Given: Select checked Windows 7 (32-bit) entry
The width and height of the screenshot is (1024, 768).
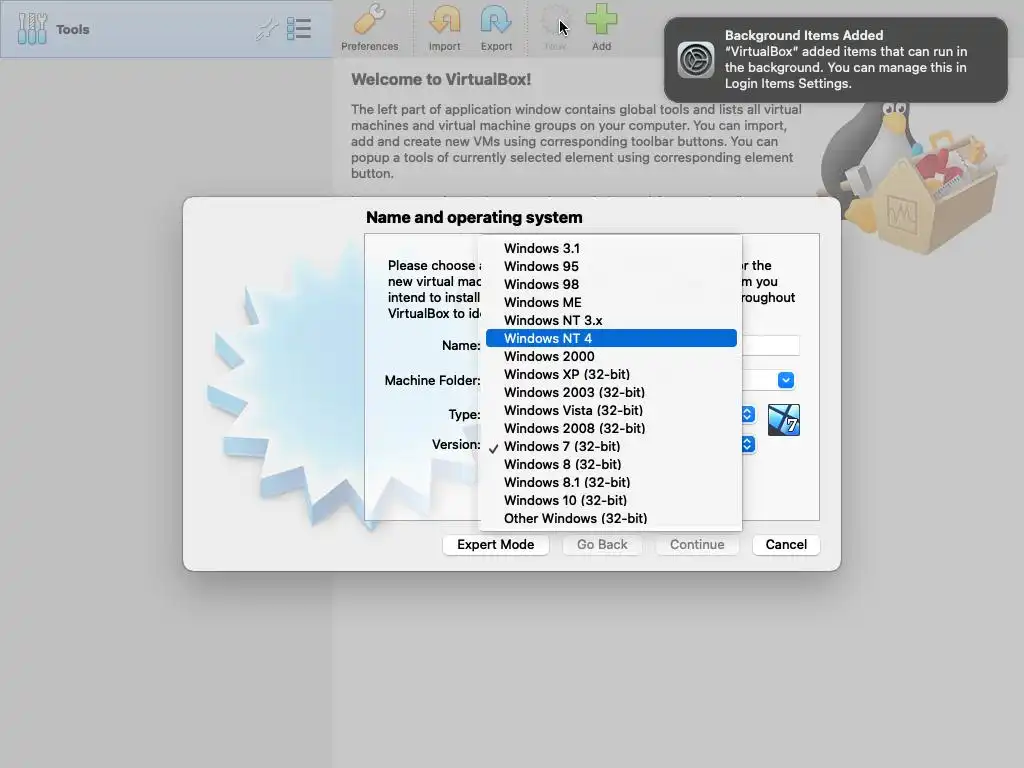Looking at the screenshot, I should point(611,446).
